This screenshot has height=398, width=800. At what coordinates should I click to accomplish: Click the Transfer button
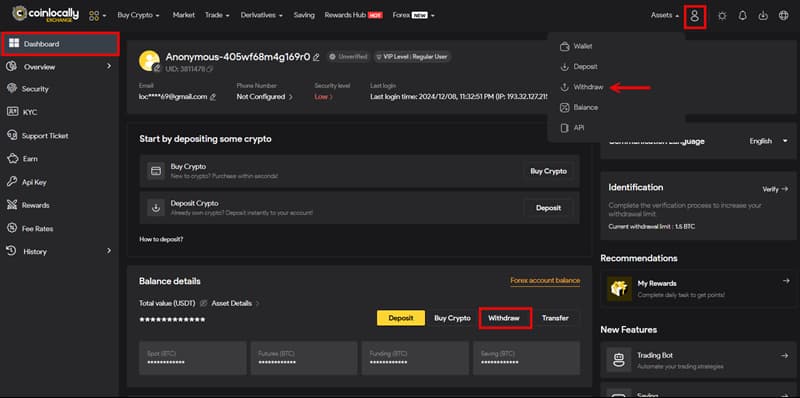(x=555, y=318)
